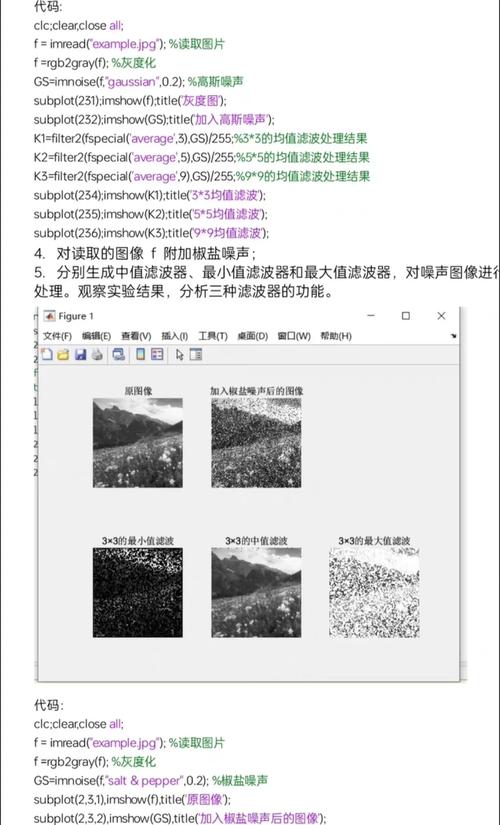The image size is (500, 825).
Task: Click the plot title 3×3的最小值滤波
Action: (x=138, y=541)
